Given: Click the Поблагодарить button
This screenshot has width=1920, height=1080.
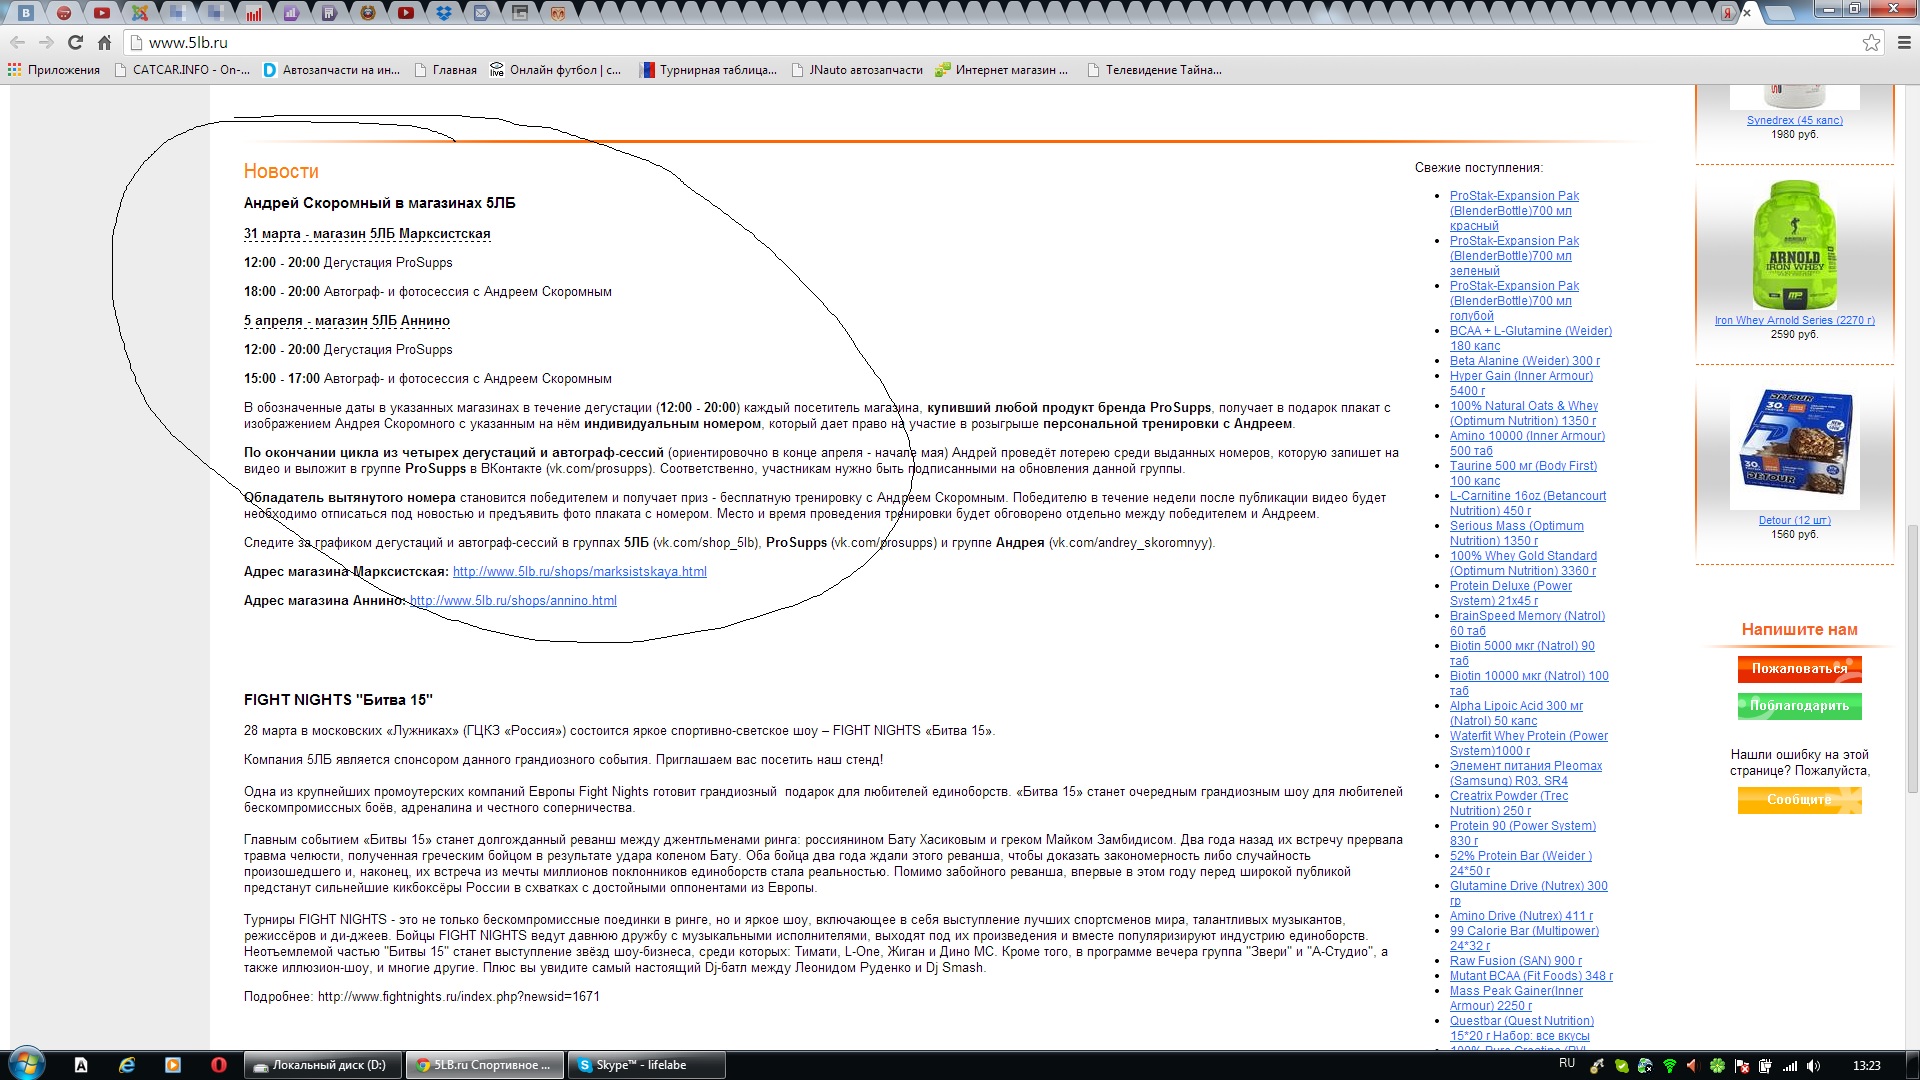Looking at the screenshot, I should tap(1799, 706).
